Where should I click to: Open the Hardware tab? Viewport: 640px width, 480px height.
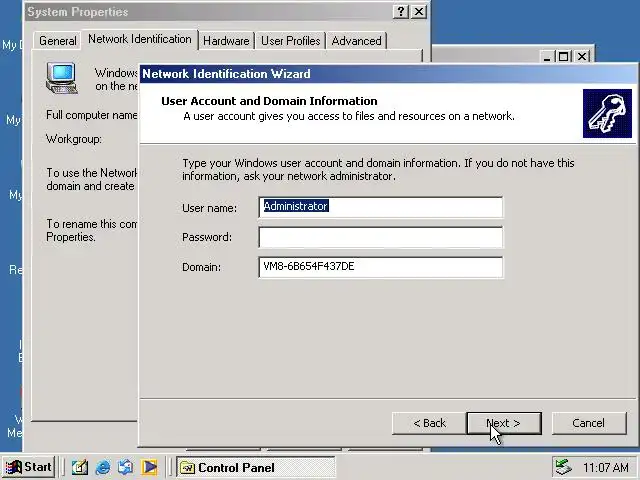[x=226, y=41]
